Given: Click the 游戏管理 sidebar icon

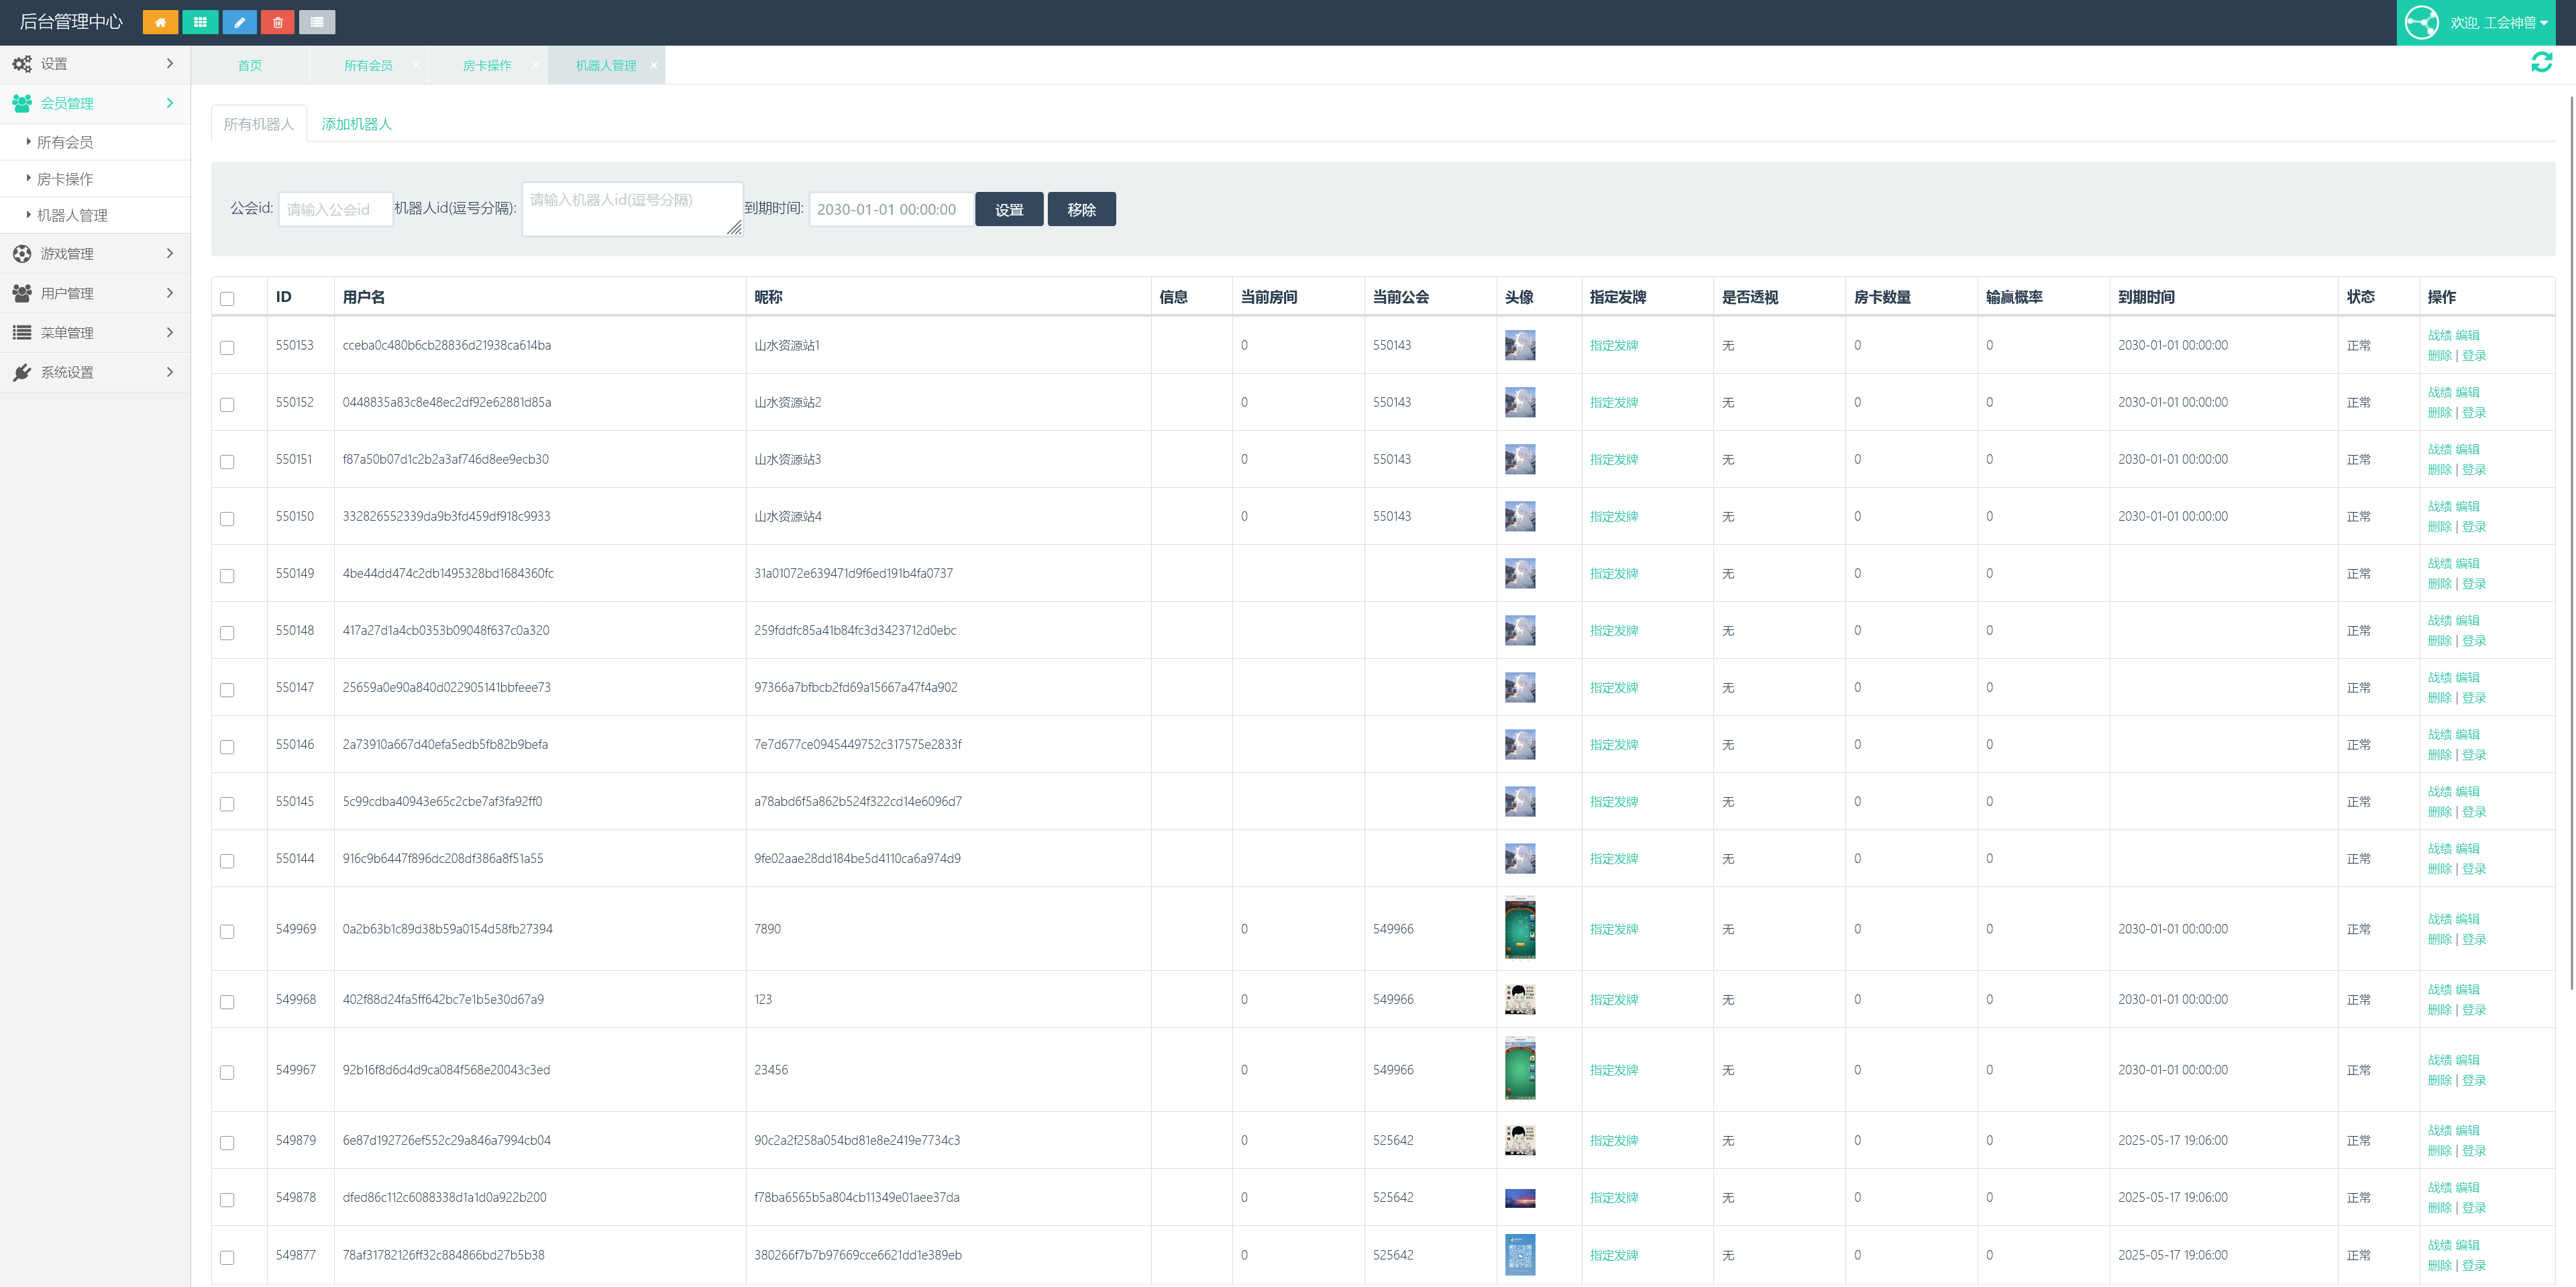Looking at the screenshot, I should coord(22,254).
